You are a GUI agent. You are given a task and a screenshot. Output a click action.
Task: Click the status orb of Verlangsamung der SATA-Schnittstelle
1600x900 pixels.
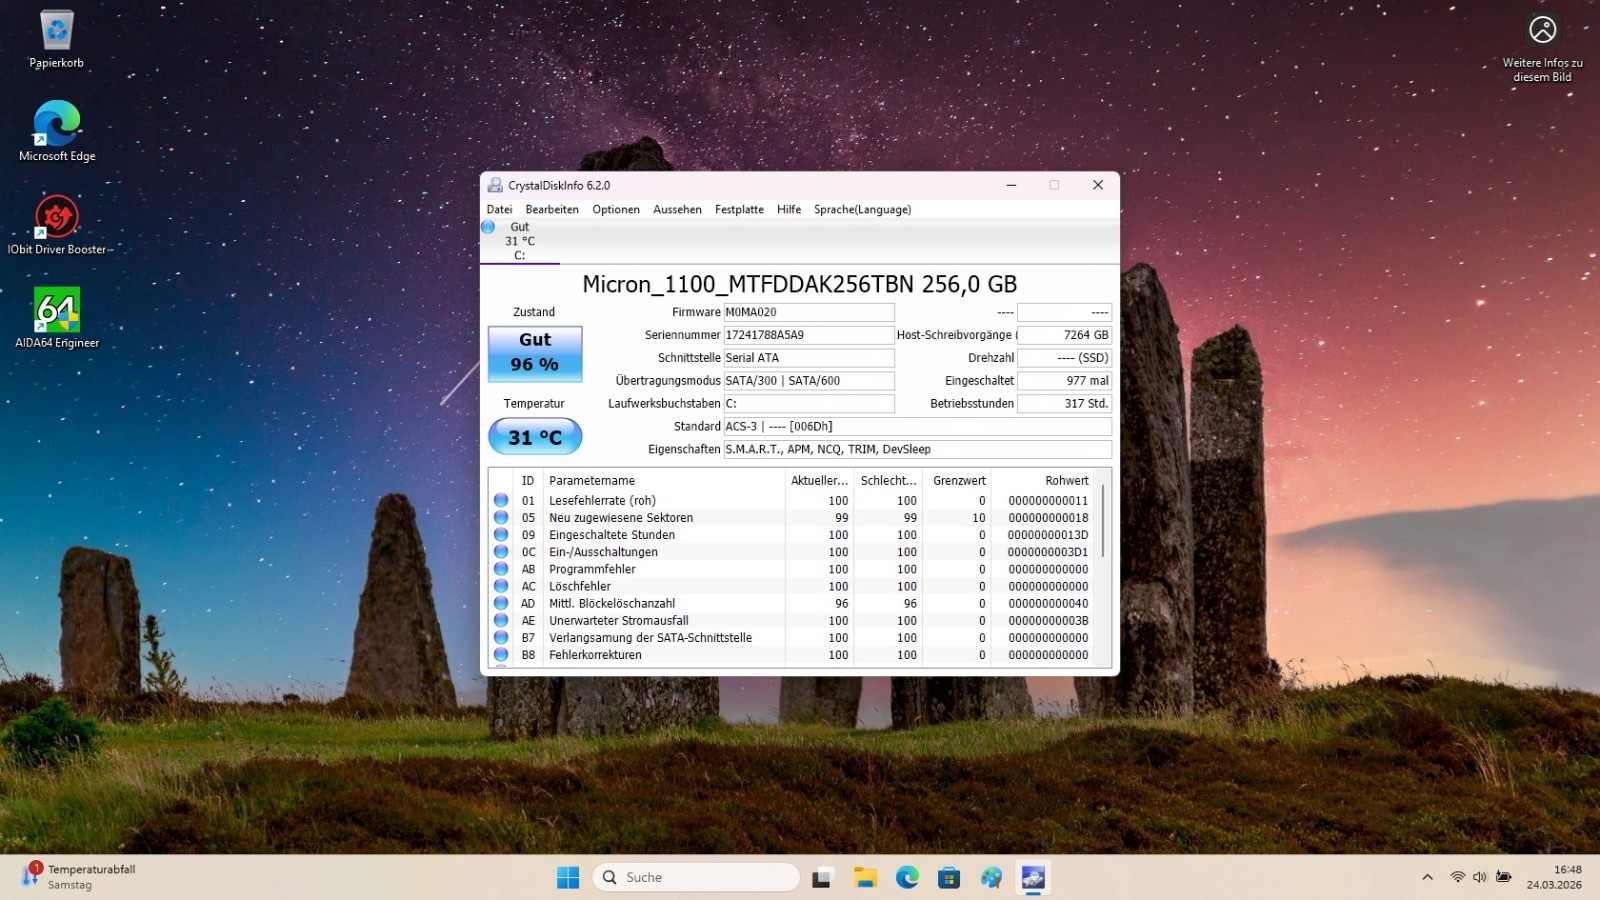[x=501, y=638]
